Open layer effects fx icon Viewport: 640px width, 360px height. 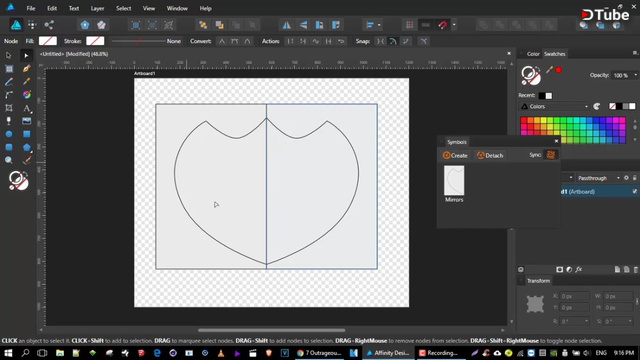pos(579,269)
